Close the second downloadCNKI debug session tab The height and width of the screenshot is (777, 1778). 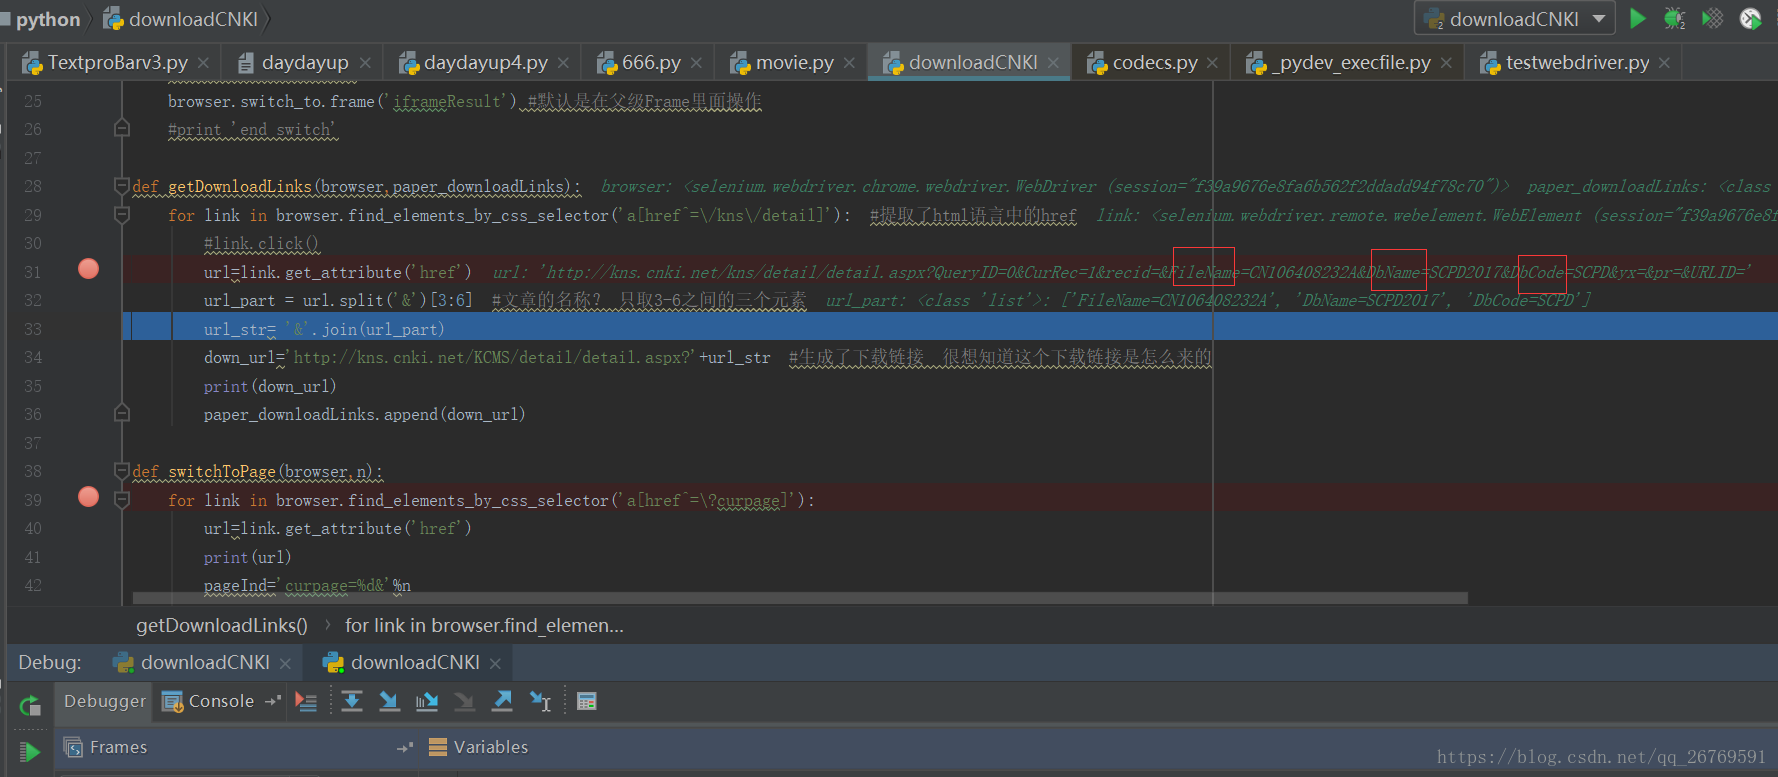click(495, 664)
